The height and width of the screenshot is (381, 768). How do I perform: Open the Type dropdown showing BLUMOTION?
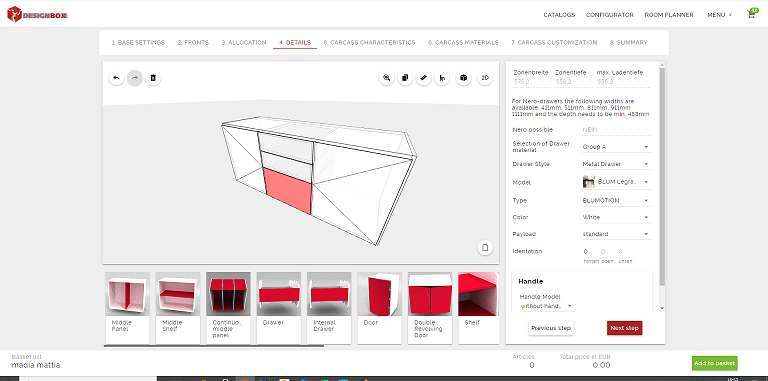point(615,200)
